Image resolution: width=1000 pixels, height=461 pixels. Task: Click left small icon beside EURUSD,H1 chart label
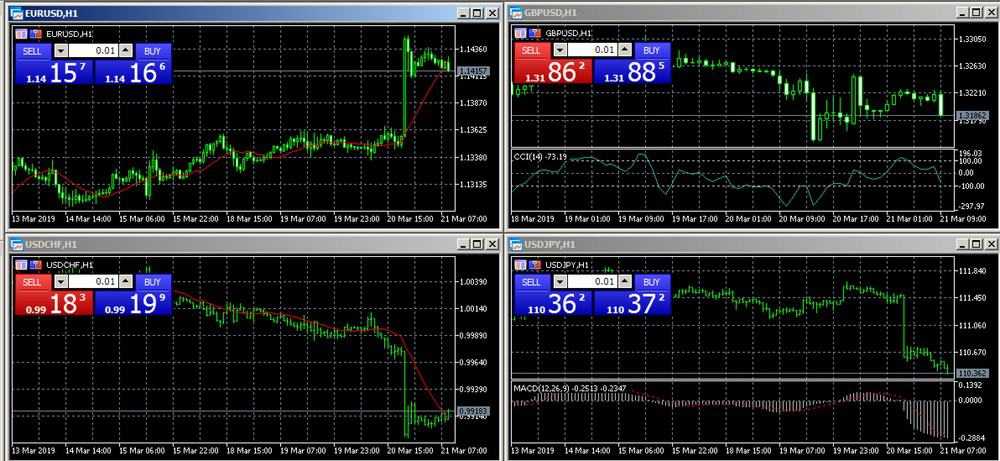pos(22,33)
